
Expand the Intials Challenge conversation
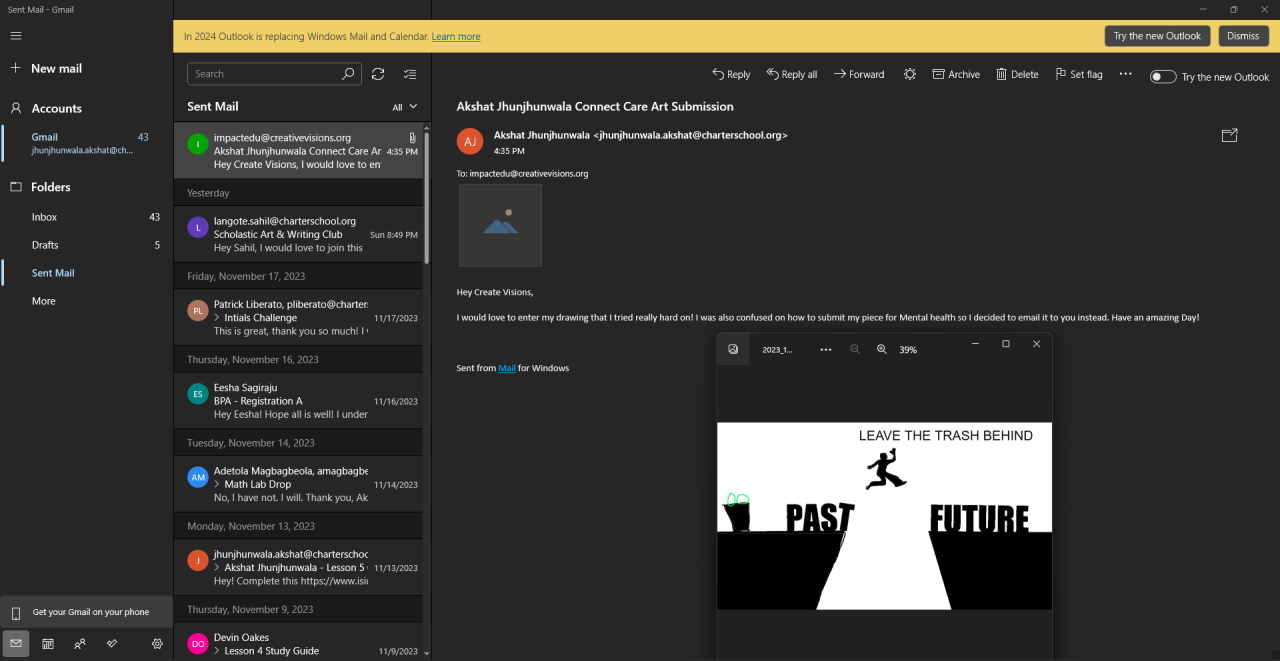tap(217, 318)
